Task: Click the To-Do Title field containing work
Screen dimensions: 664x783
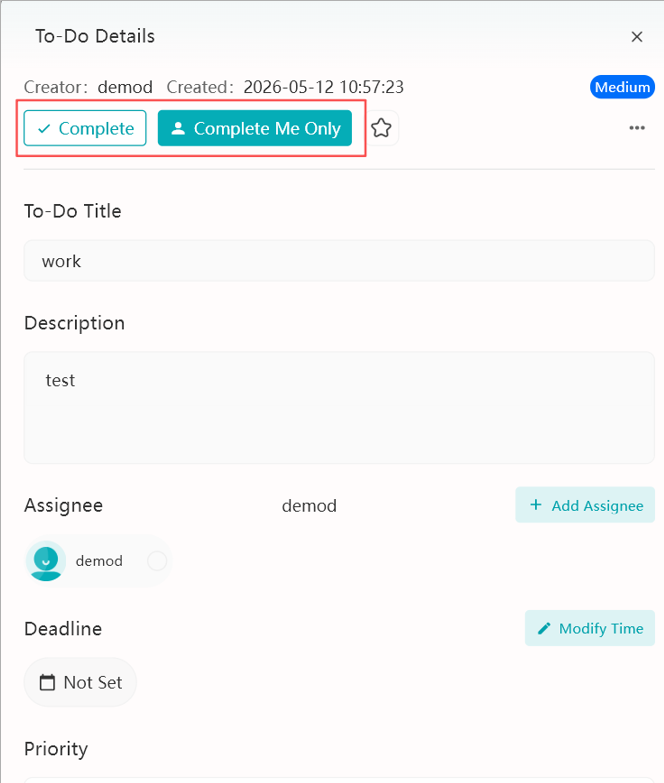Action: click(x=339, y=261)
